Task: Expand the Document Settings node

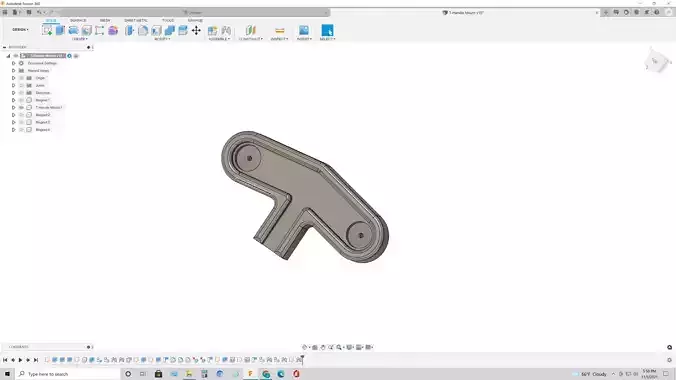Action: coord(13,63)
